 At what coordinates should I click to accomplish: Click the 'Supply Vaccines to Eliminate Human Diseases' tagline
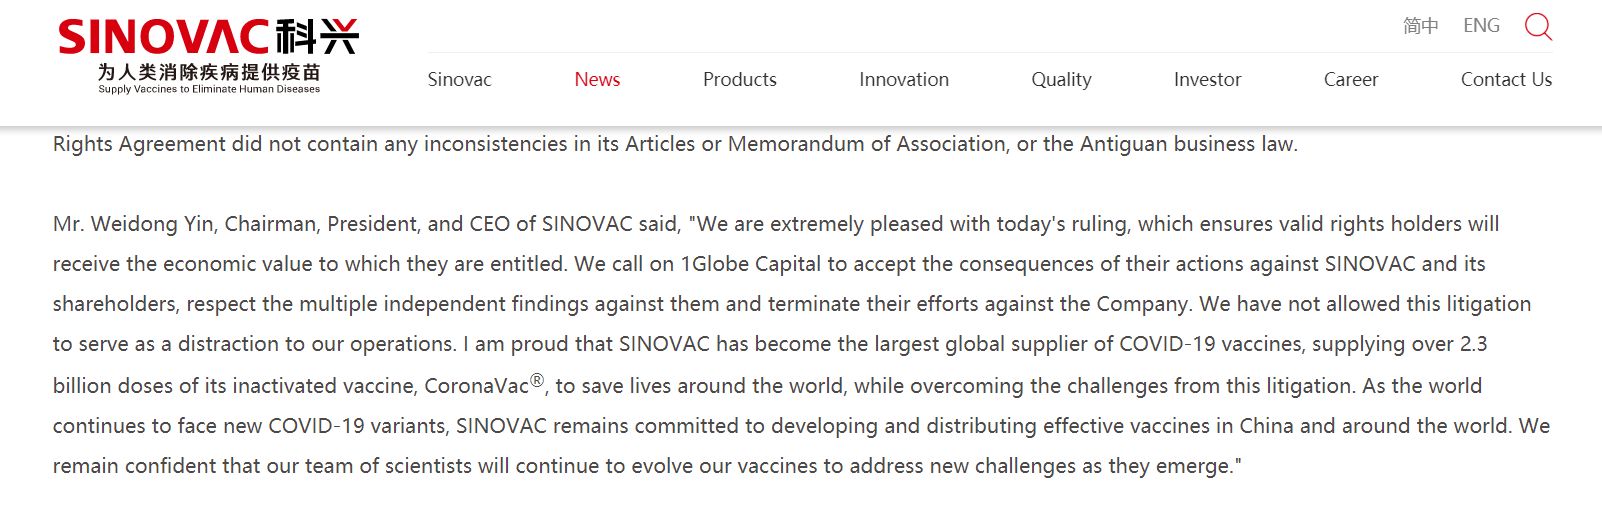coord(209,89)
